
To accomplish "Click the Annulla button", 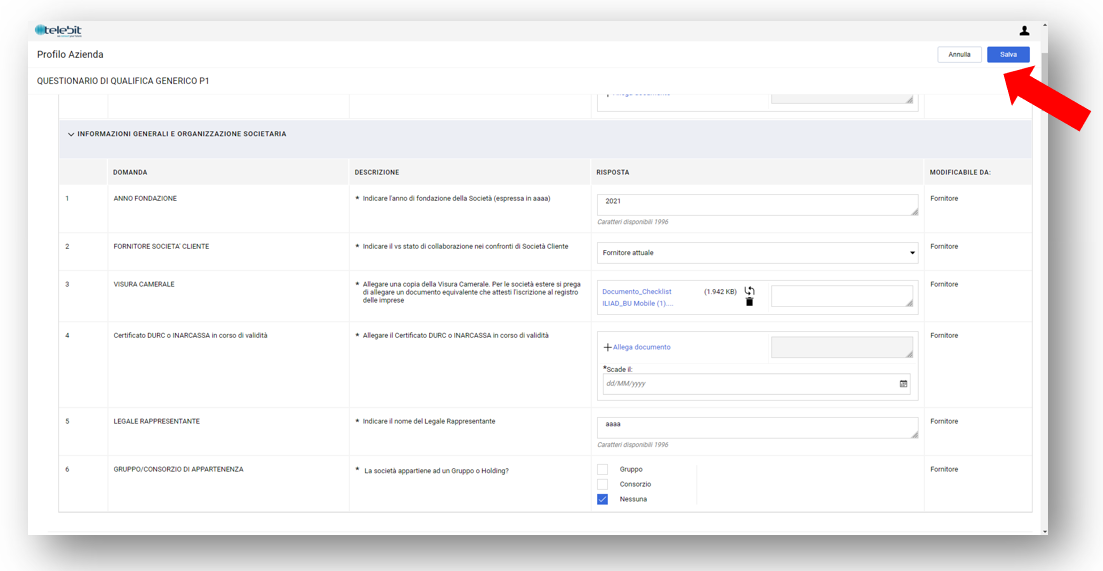I will pos(959,55).
